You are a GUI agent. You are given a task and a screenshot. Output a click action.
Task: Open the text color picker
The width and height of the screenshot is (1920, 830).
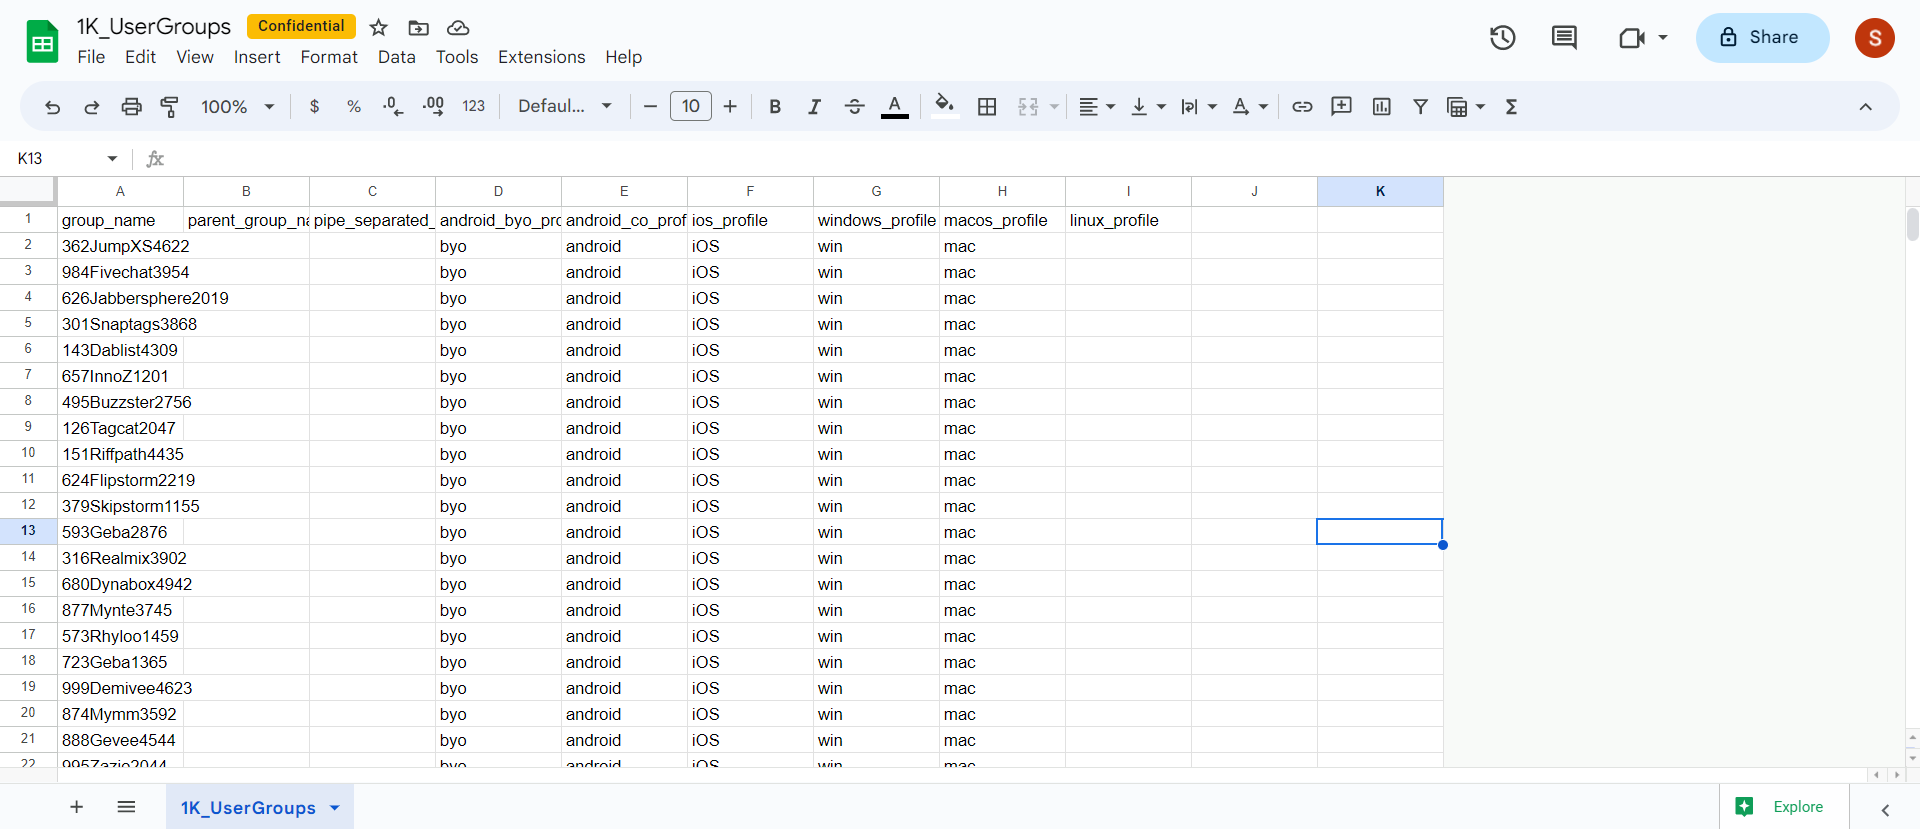click(895, 107)
